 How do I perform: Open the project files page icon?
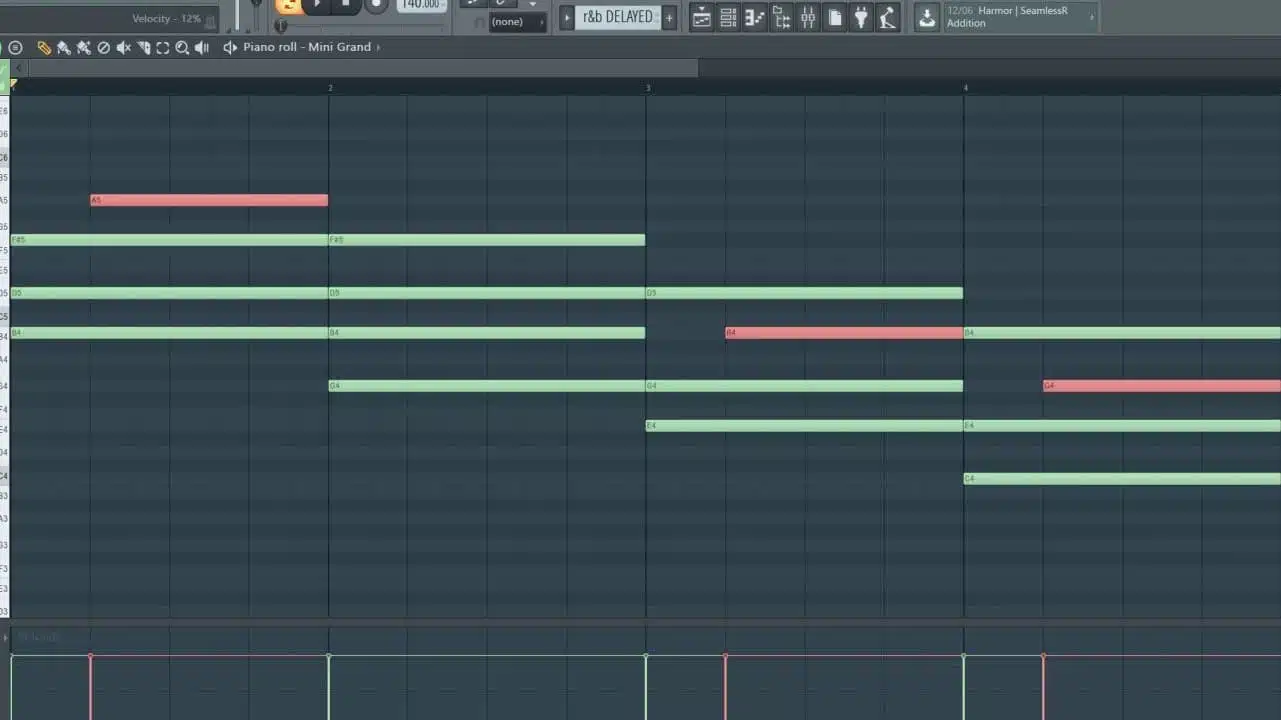coord(835,16)
